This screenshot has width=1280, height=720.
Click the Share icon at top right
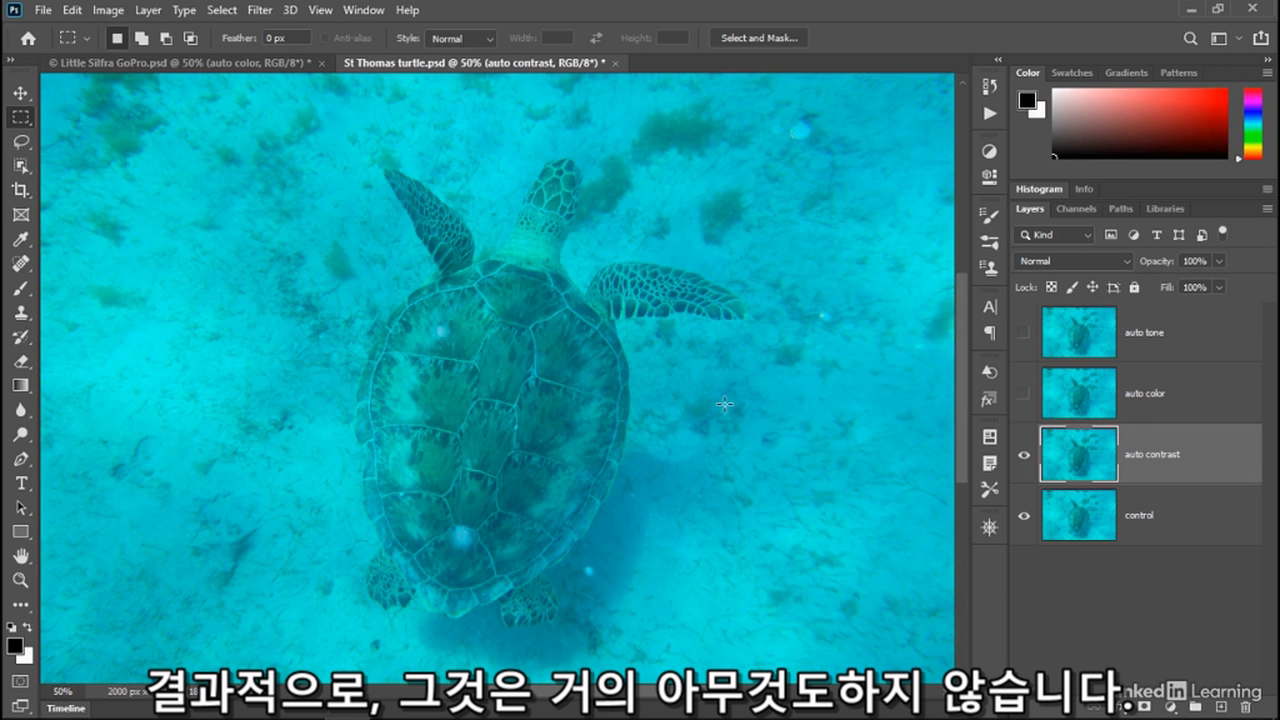coord(1261,38)
